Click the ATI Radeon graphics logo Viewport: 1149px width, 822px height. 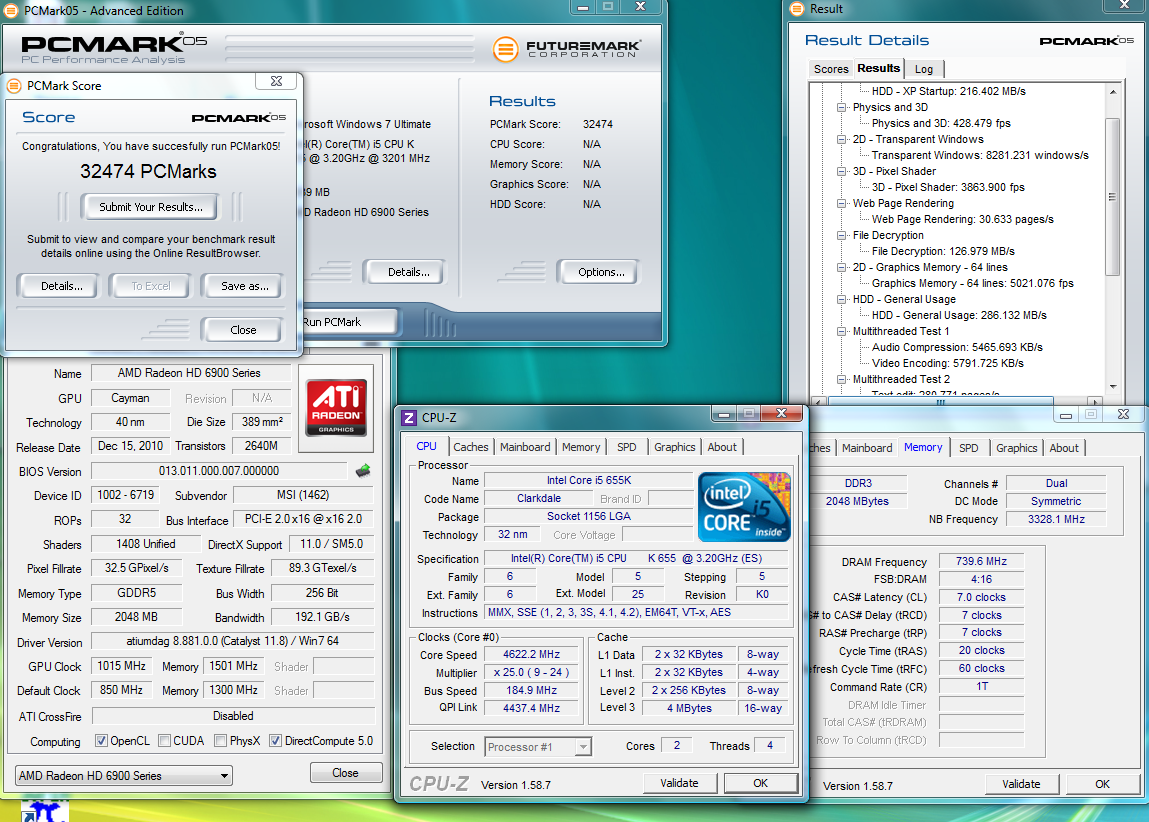pos(336,407)
